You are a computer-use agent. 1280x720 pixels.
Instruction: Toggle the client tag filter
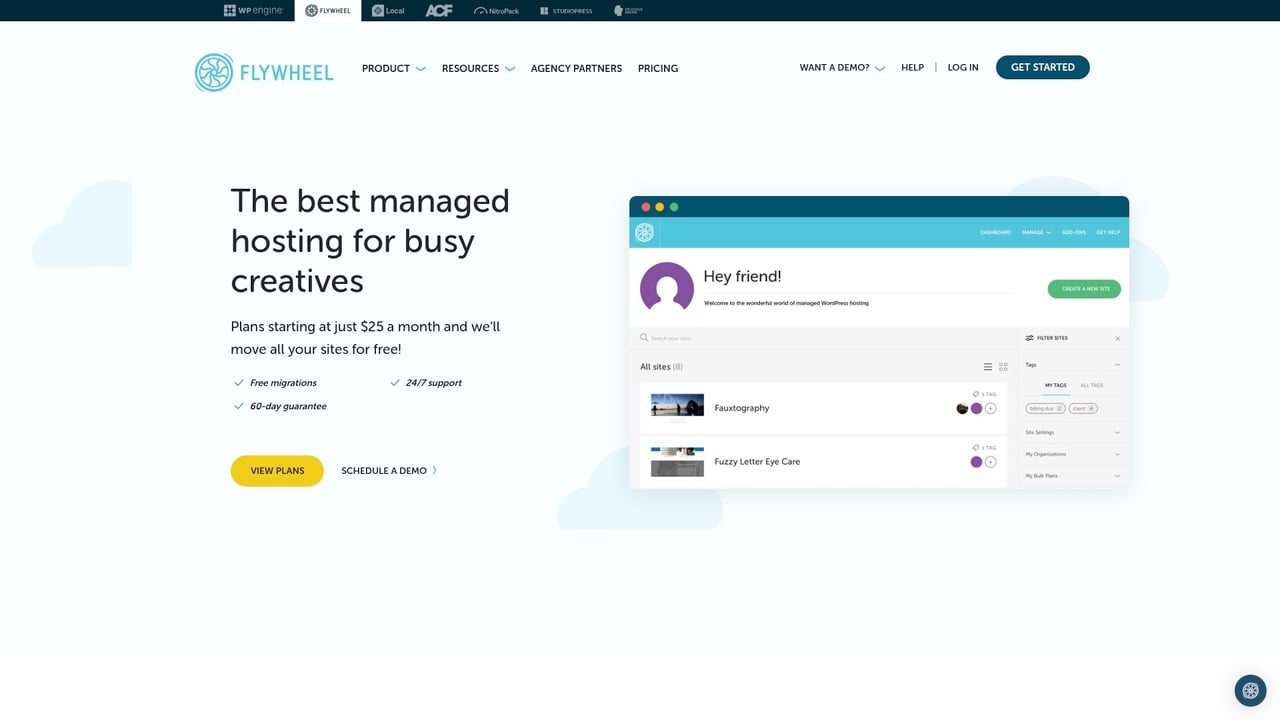pyautogui.click(x=1083, y=408)
